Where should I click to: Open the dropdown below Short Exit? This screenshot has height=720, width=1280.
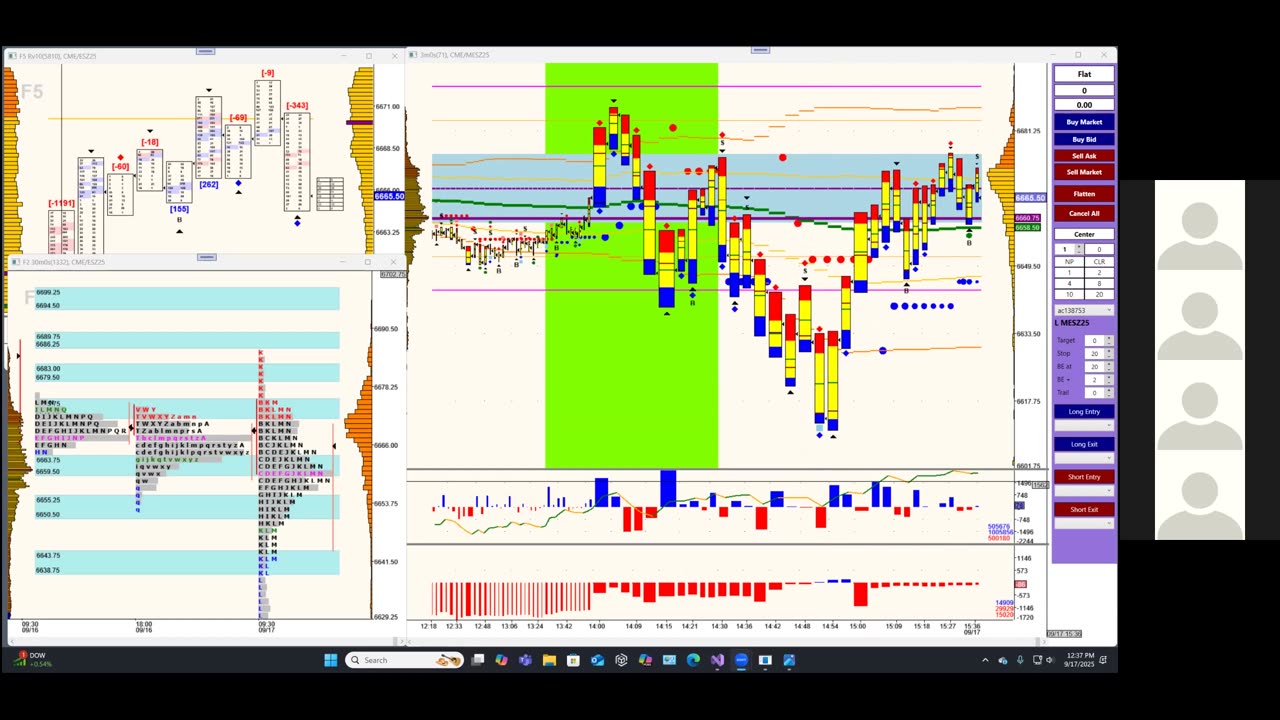[1084, 524]
